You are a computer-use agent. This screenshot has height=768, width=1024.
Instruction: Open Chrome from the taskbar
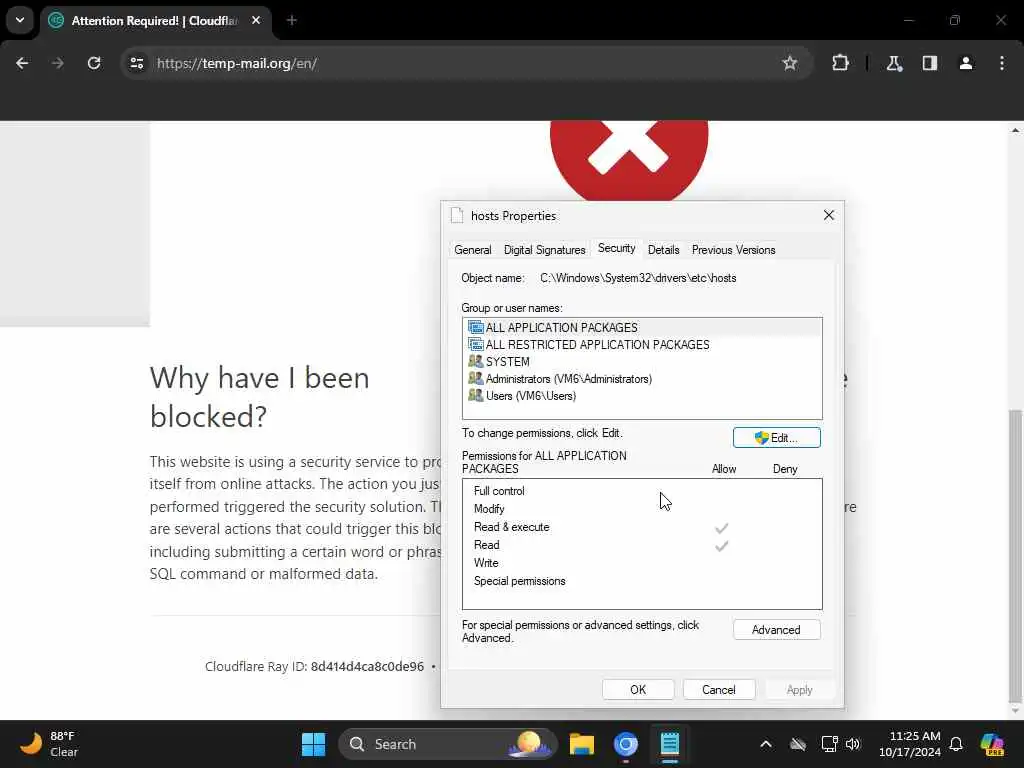tap(626, 744)
